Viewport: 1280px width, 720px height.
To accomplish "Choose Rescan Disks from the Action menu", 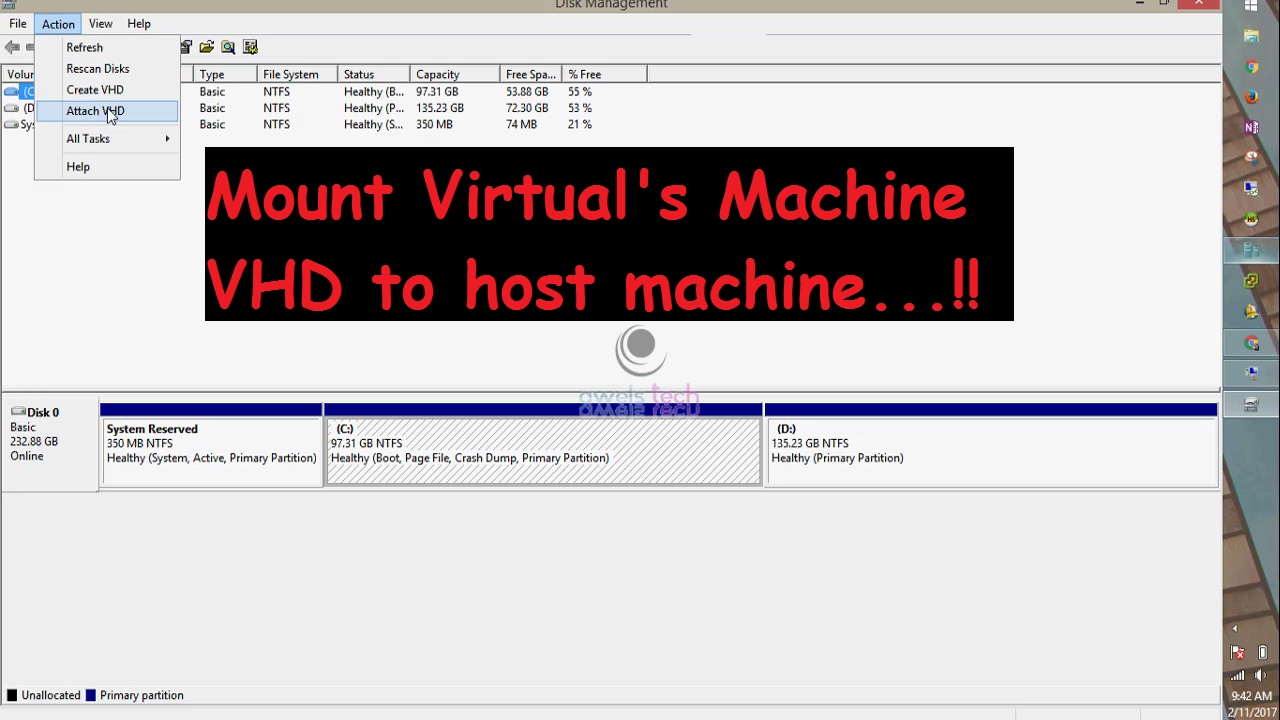I will pos(107,68).
